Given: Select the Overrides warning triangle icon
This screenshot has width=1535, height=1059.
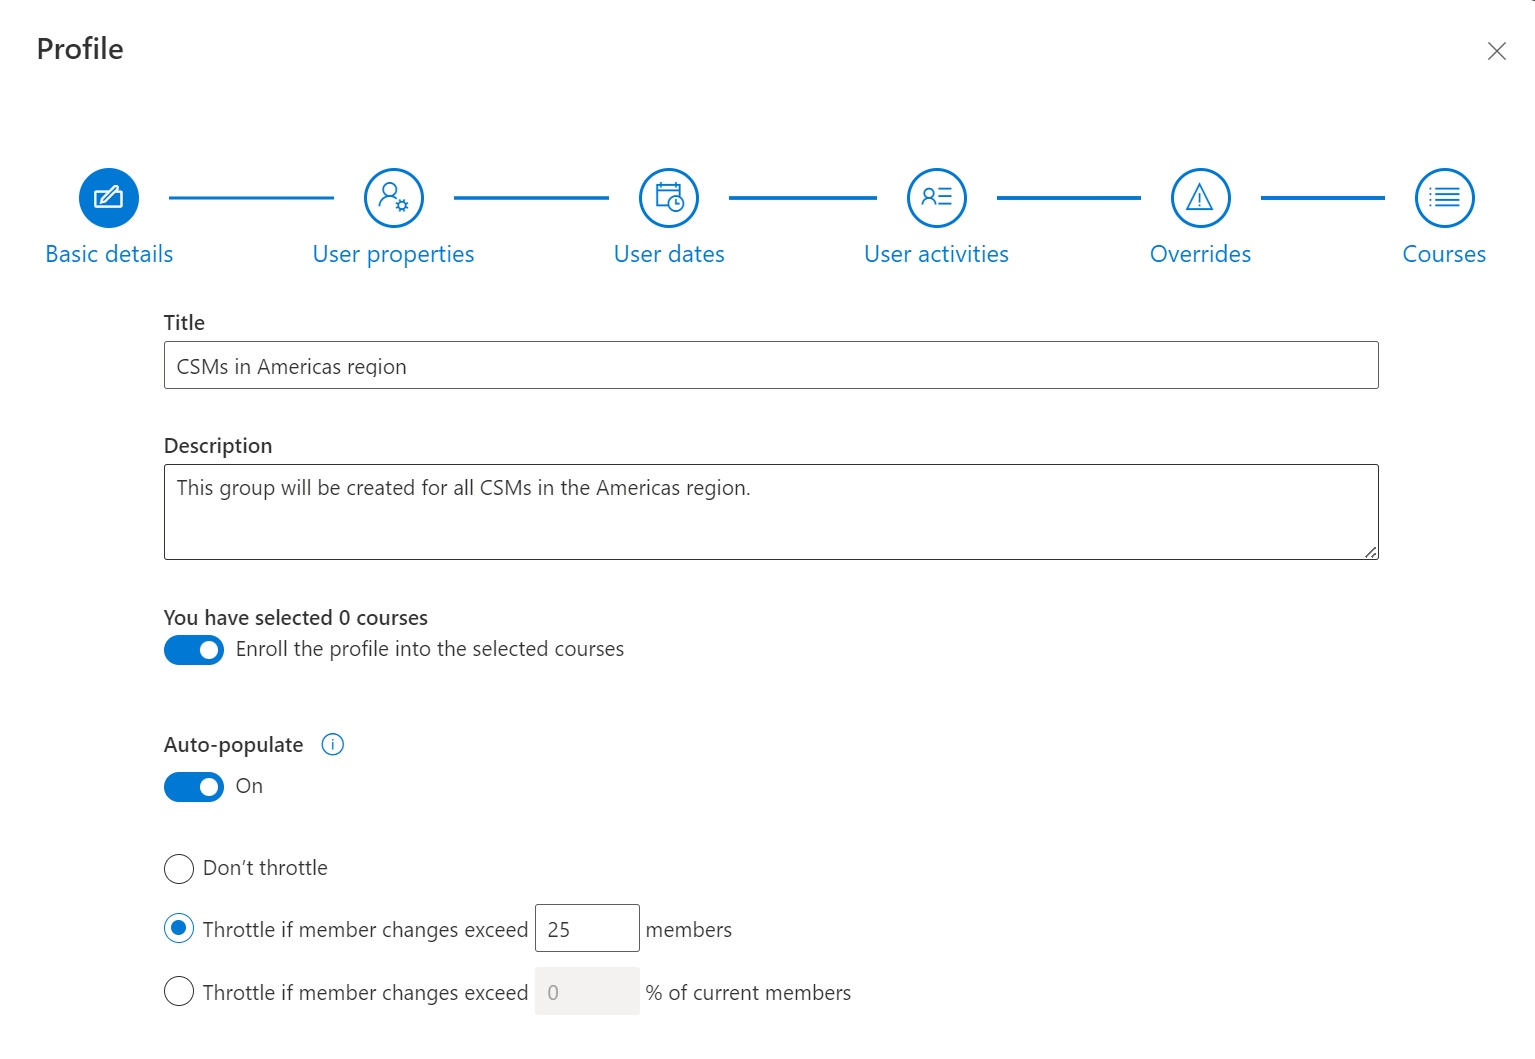Looking at the screenshot, I should [1200, 197].
